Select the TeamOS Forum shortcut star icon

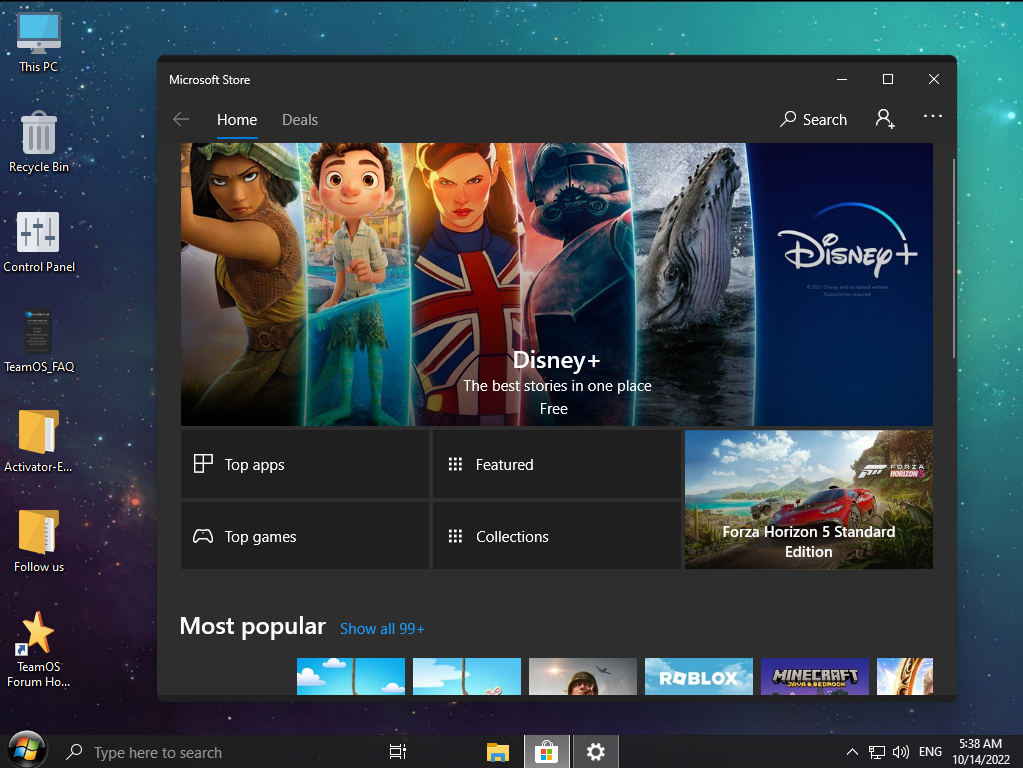(38, 649)
